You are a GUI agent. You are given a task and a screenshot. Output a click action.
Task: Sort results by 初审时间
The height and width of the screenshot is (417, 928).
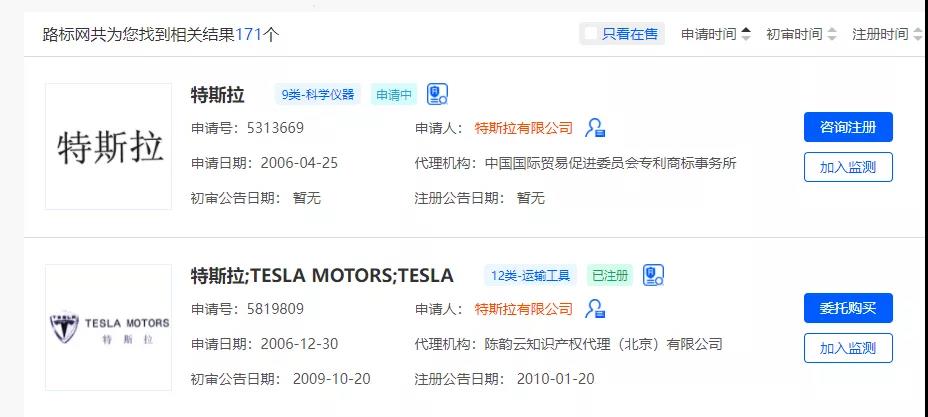pyautogui.click(x=801, y=34)
